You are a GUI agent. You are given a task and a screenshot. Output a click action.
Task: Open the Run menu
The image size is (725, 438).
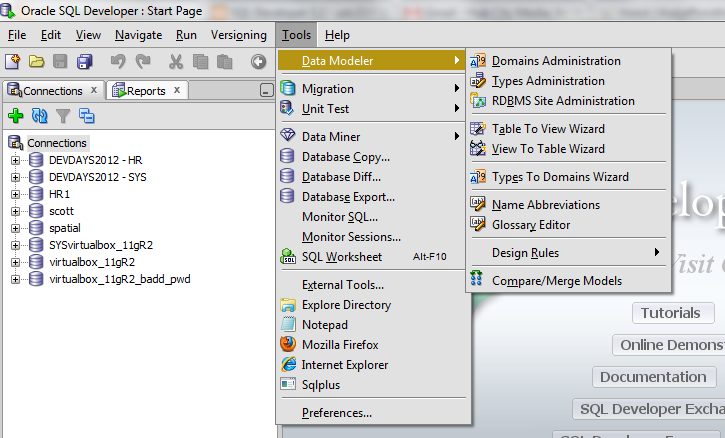tap(186, 35)
